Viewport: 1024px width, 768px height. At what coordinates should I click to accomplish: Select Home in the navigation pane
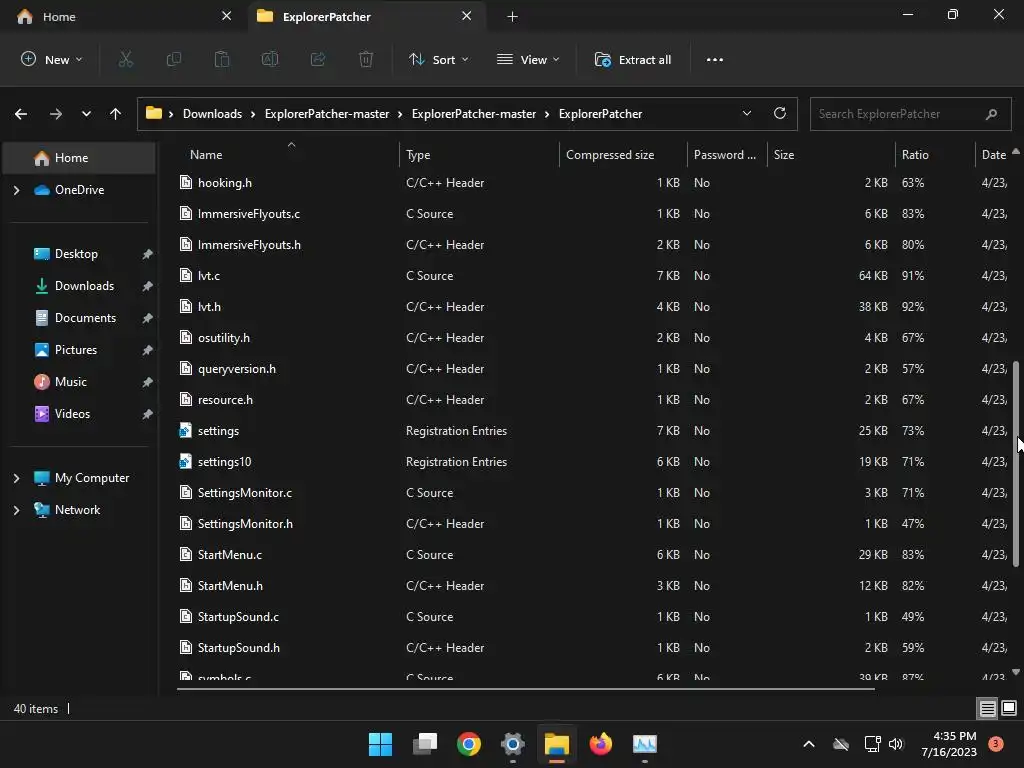(x=79, y=158)
